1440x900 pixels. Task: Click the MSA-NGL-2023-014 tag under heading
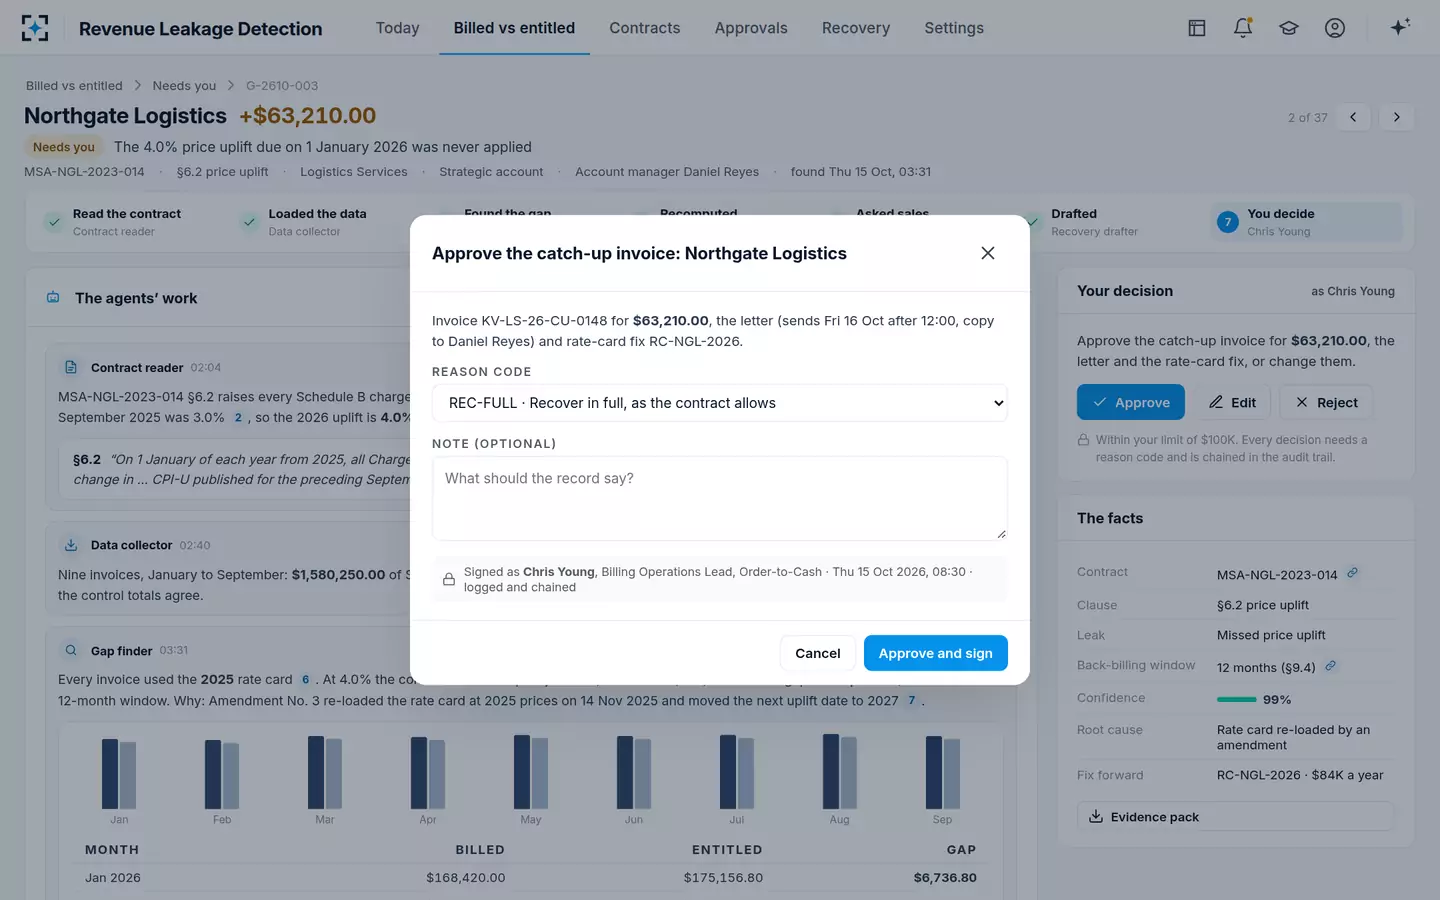pyautogui.click(x=84, y=172)
